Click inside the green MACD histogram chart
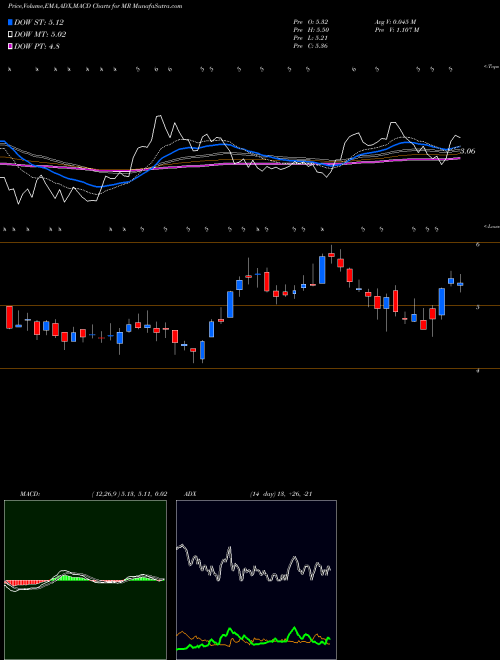 (x=85, y=580)
